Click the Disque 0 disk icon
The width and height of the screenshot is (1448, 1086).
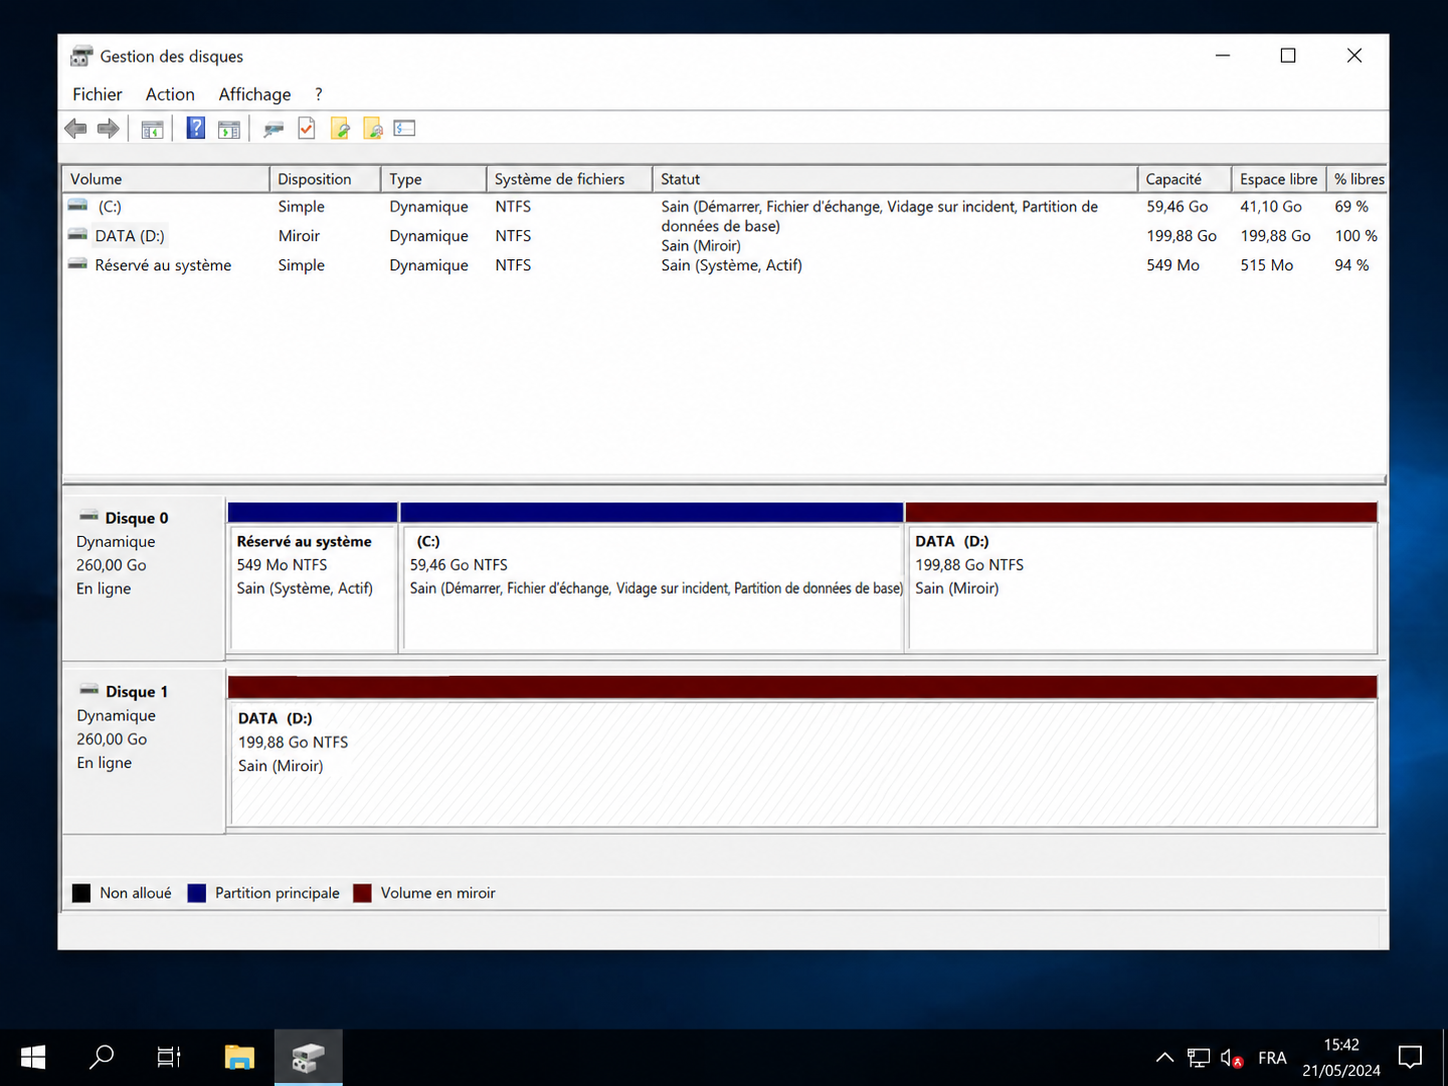click(89, 517)
